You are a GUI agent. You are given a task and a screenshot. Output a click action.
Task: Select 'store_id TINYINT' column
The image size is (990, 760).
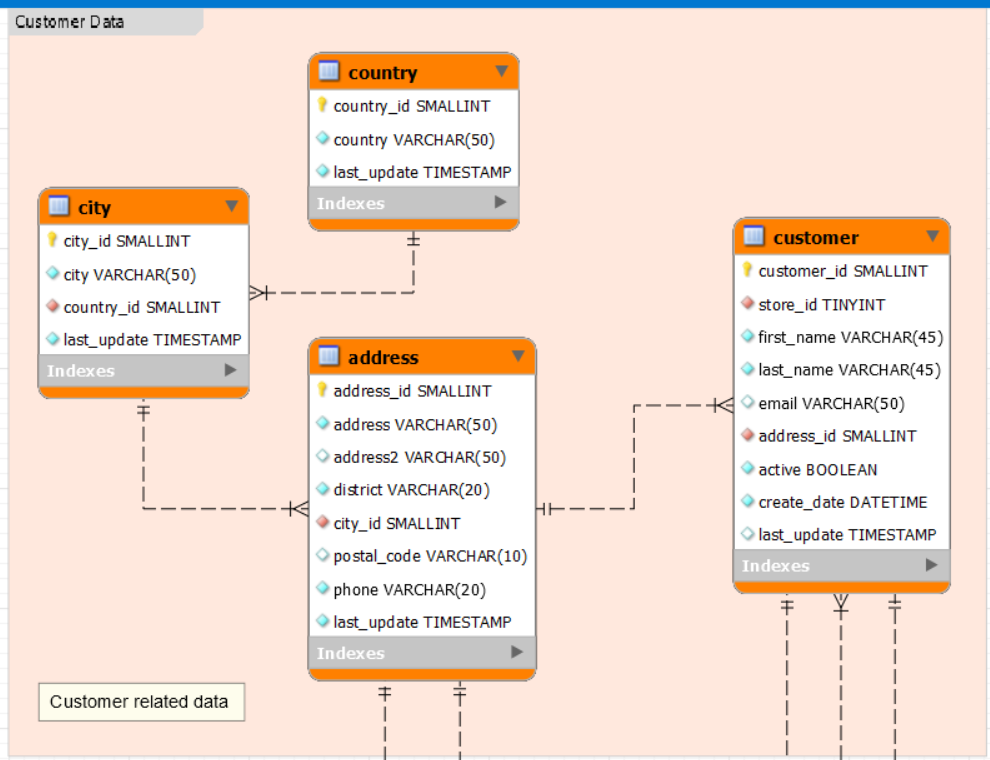821,305
